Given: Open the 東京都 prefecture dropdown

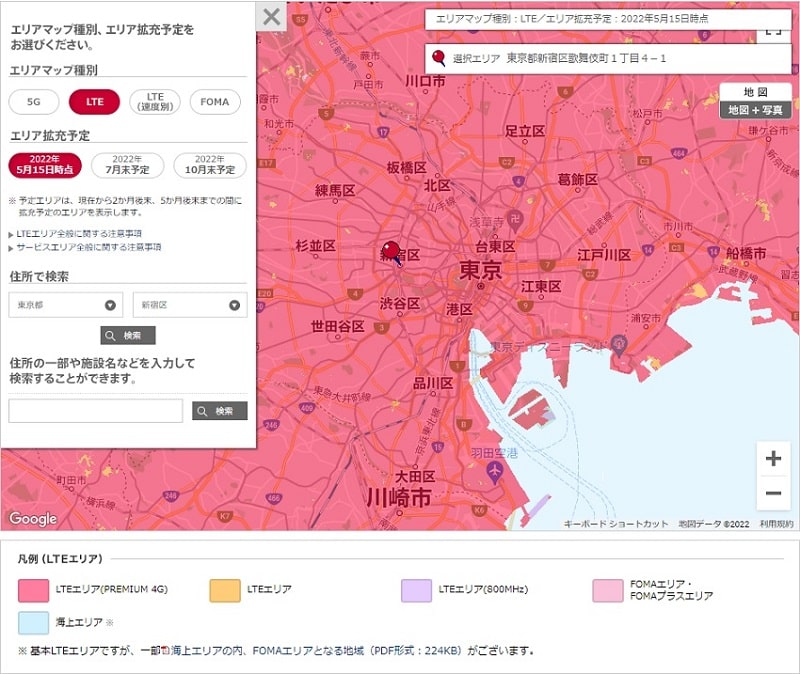Looking at the screenshot, I should coord(66,305).
